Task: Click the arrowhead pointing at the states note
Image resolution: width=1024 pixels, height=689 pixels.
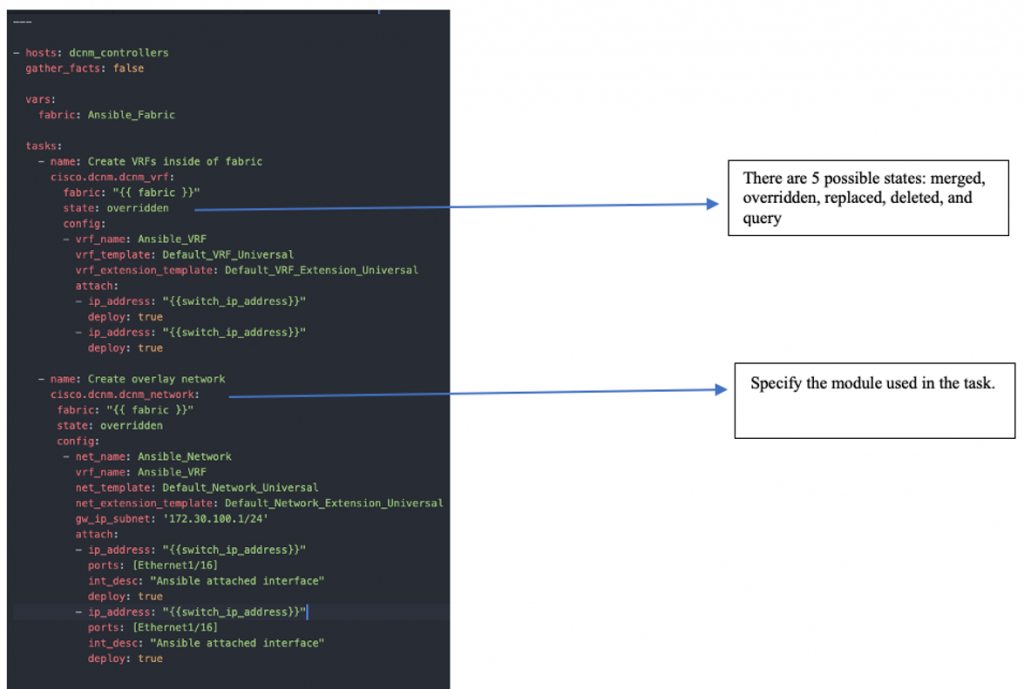Action: tap(712, 204)
